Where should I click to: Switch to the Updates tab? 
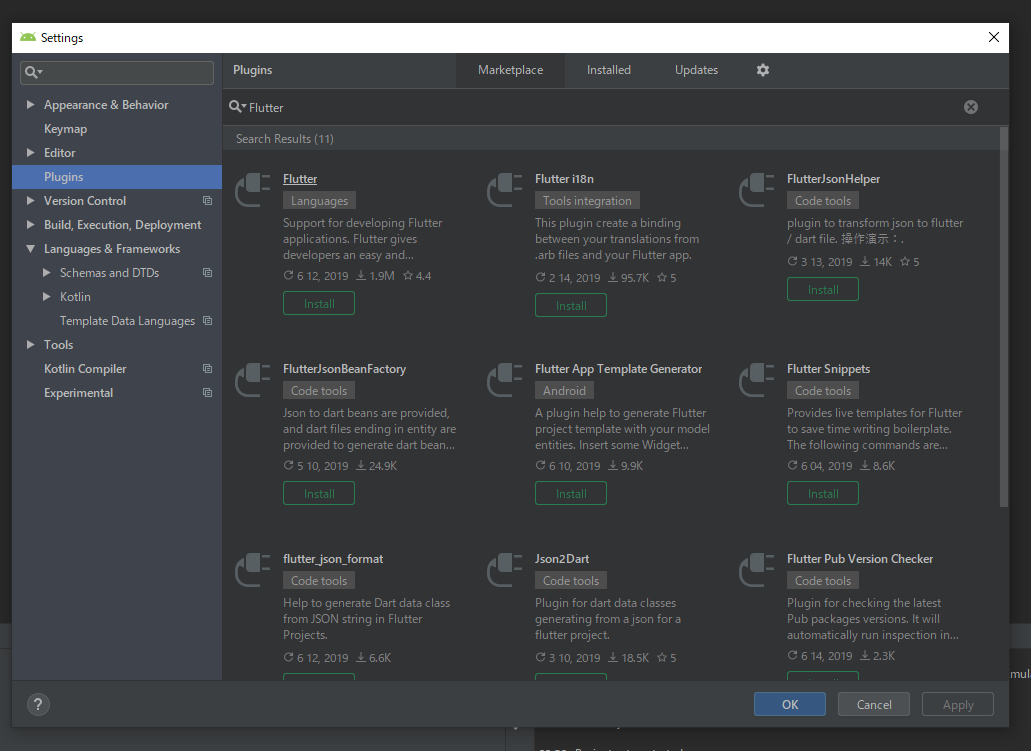(696, 70)
